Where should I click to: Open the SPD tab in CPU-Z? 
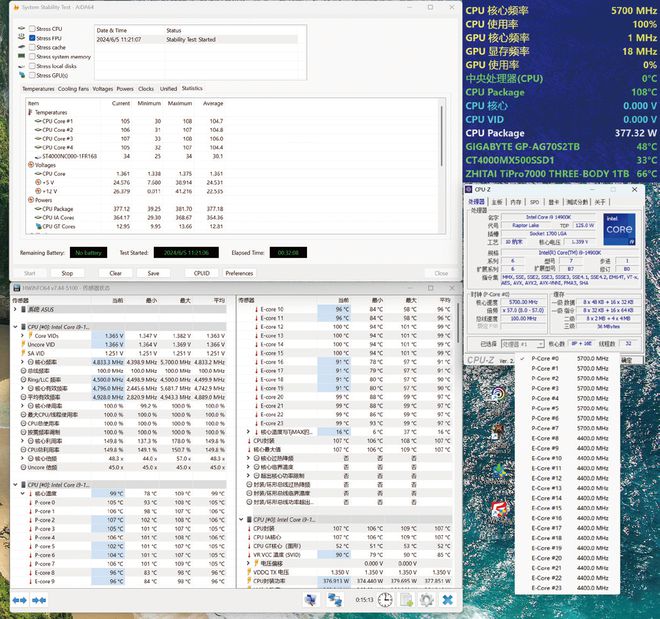(535, 202)
